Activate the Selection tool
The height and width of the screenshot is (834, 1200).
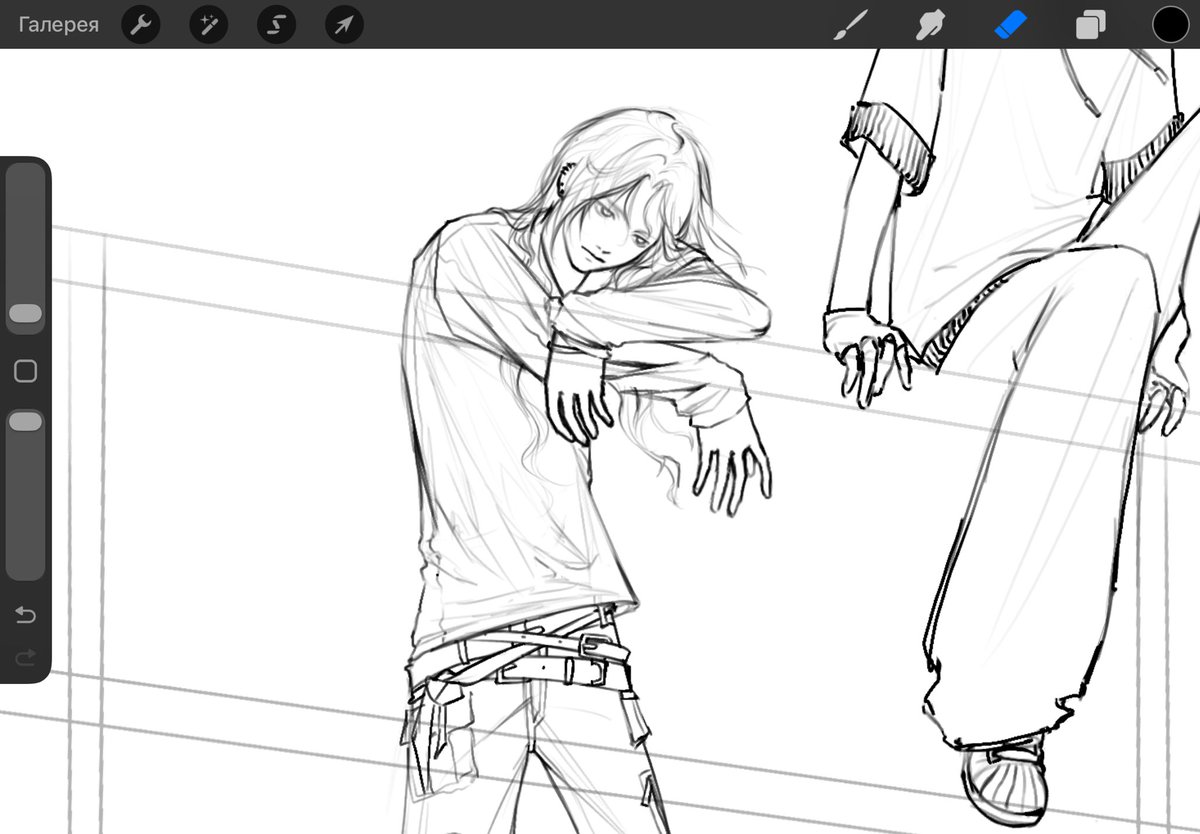(276, 25)
